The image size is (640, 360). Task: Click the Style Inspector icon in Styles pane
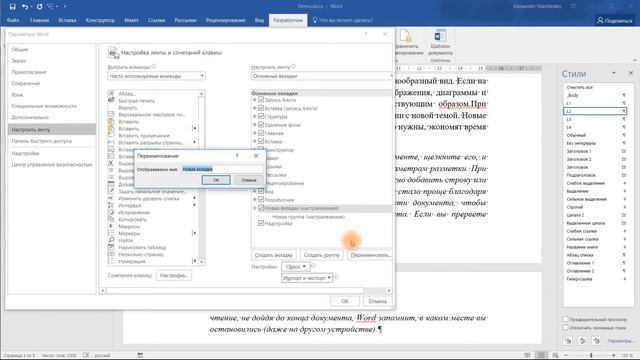[582, 340]
